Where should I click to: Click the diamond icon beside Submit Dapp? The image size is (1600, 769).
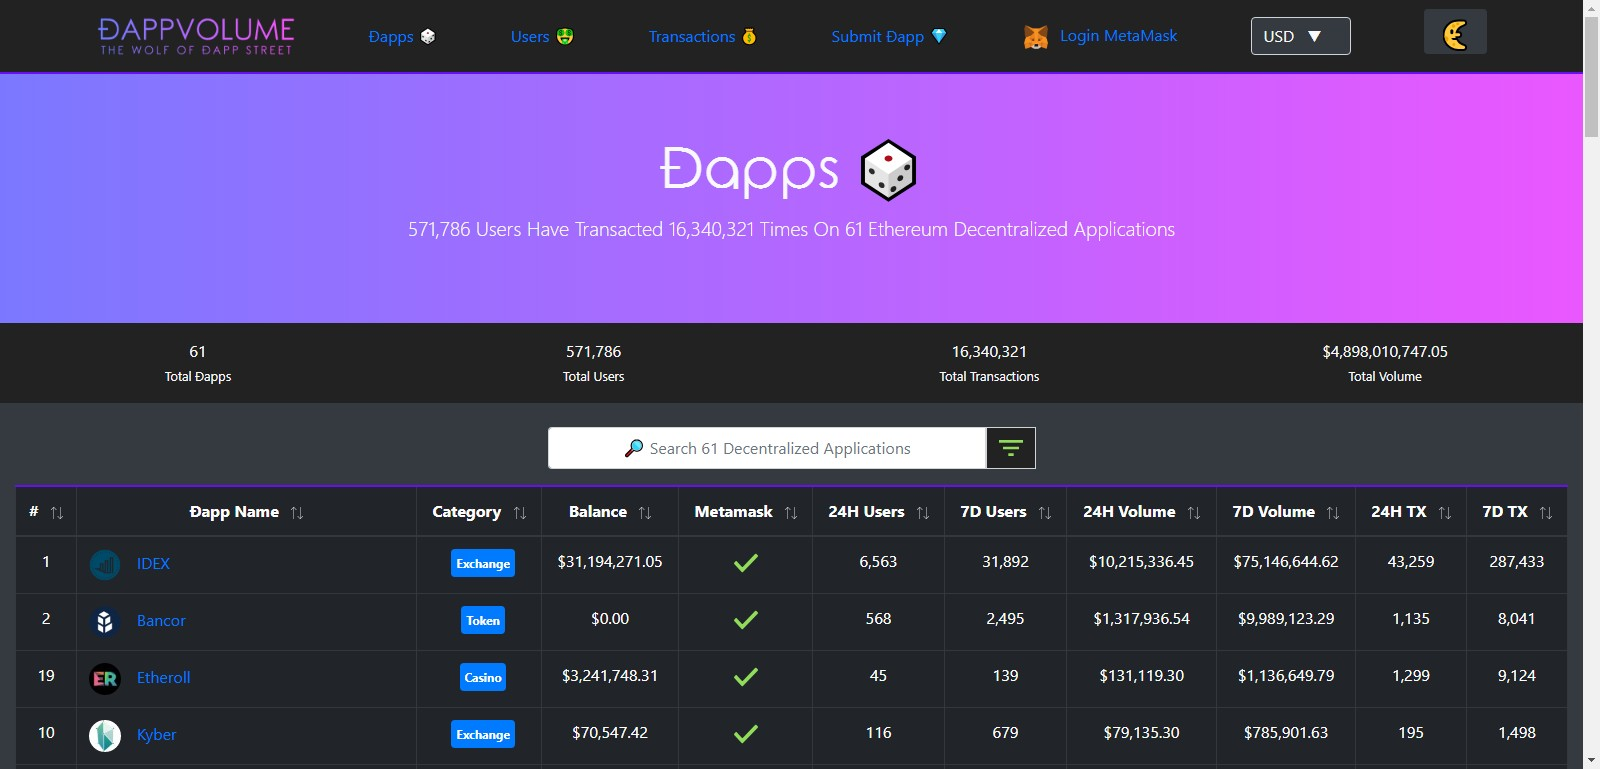[x=939, y=36]
